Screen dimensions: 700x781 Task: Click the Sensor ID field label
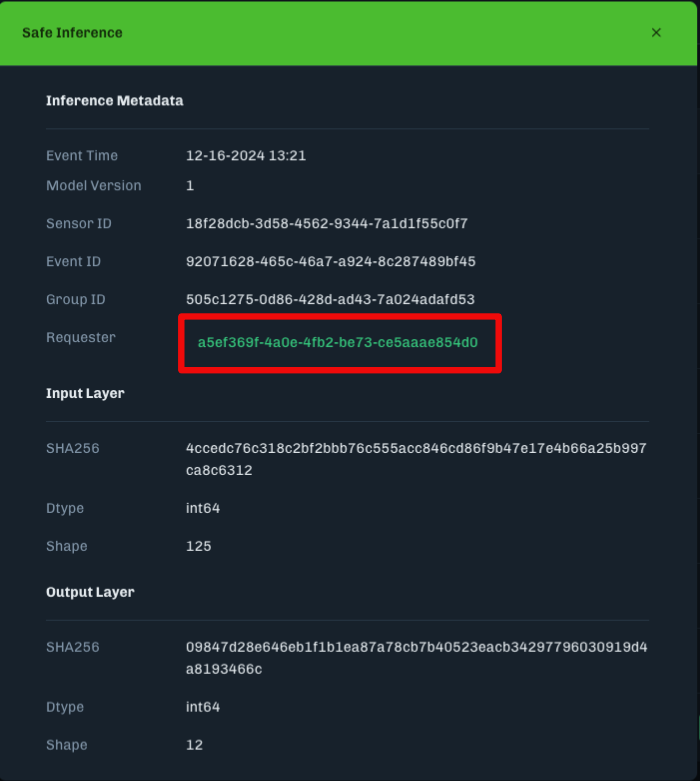(x=79, y=224)
